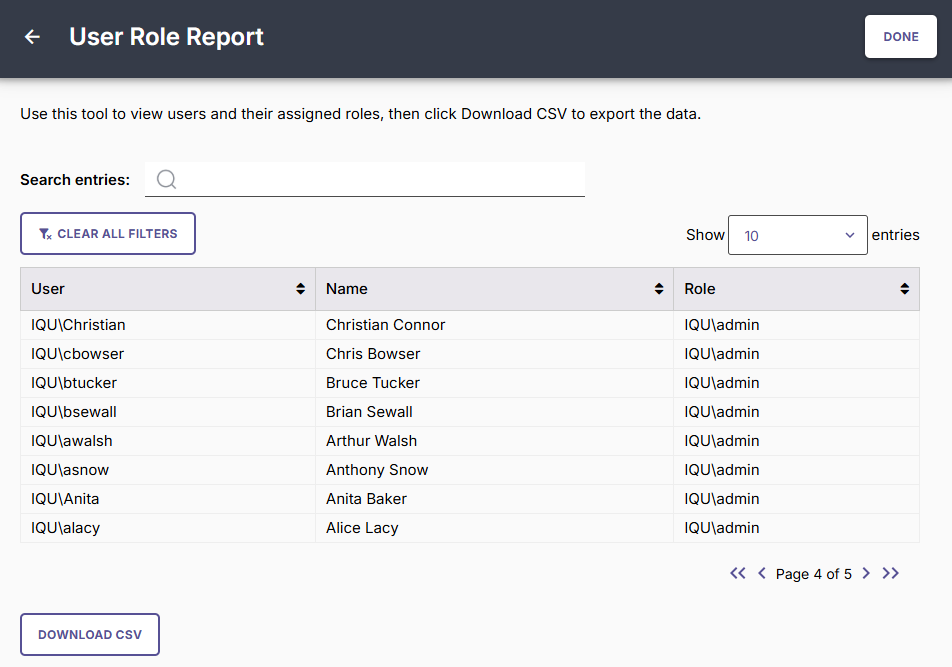The height and width of the screenshot is (667, 952).
Task: Click the Name column header
Action: pos(494,289)
